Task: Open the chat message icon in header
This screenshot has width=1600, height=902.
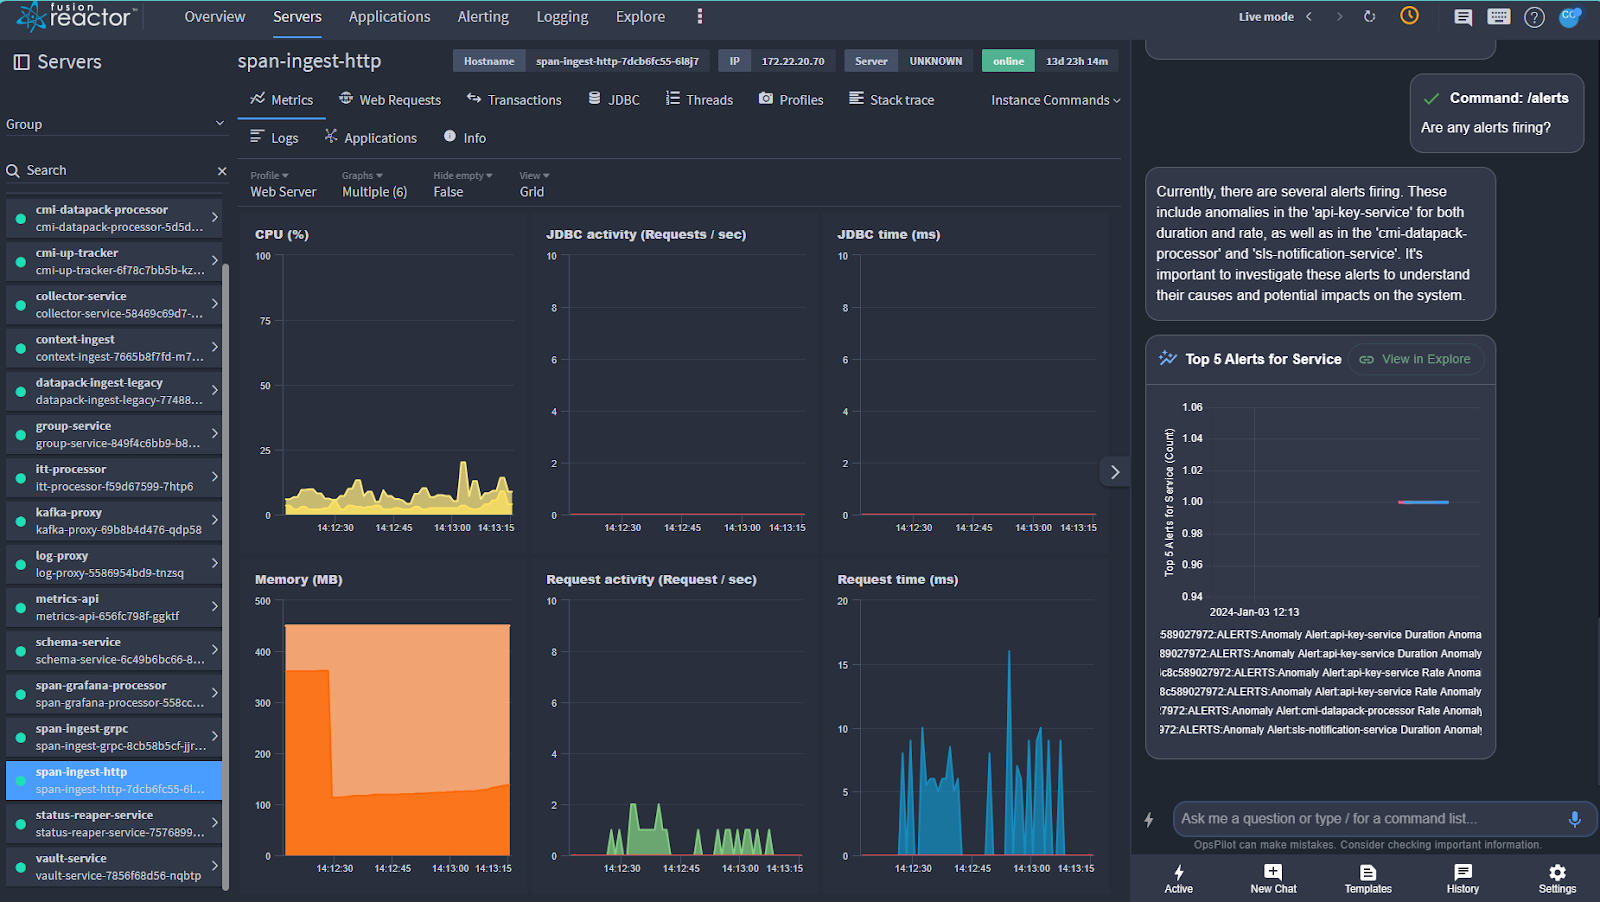Action: tap(1463, 17)
